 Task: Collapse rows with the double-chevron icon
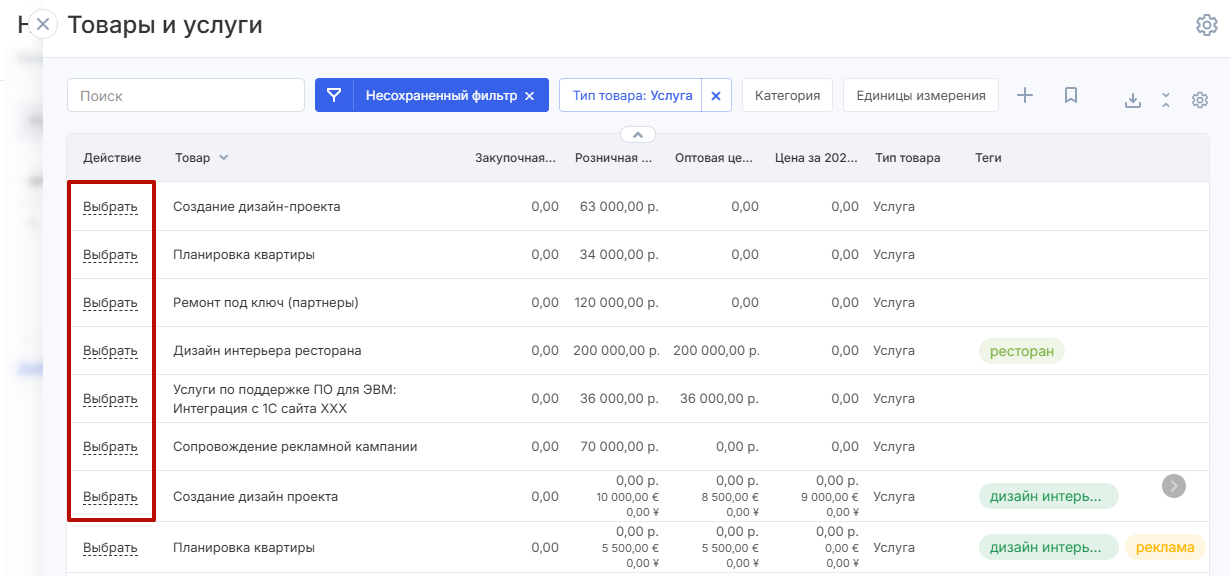coord(1166,100)
